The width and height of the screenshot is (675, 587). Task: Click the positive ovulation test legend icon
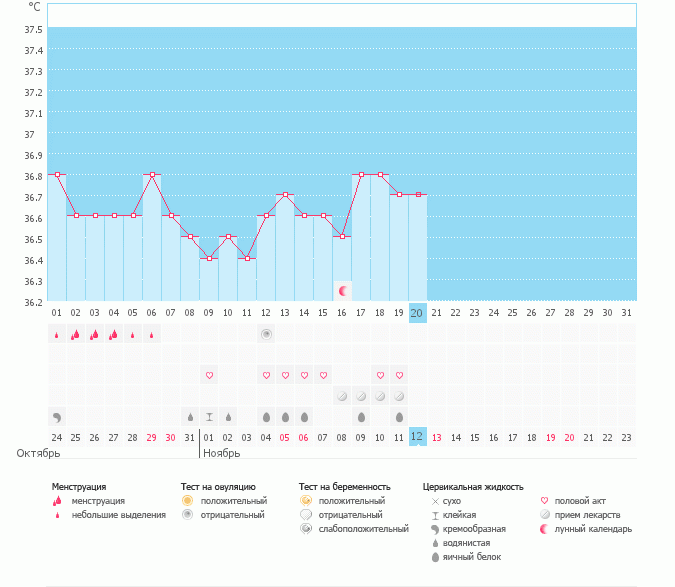point(187,500)
